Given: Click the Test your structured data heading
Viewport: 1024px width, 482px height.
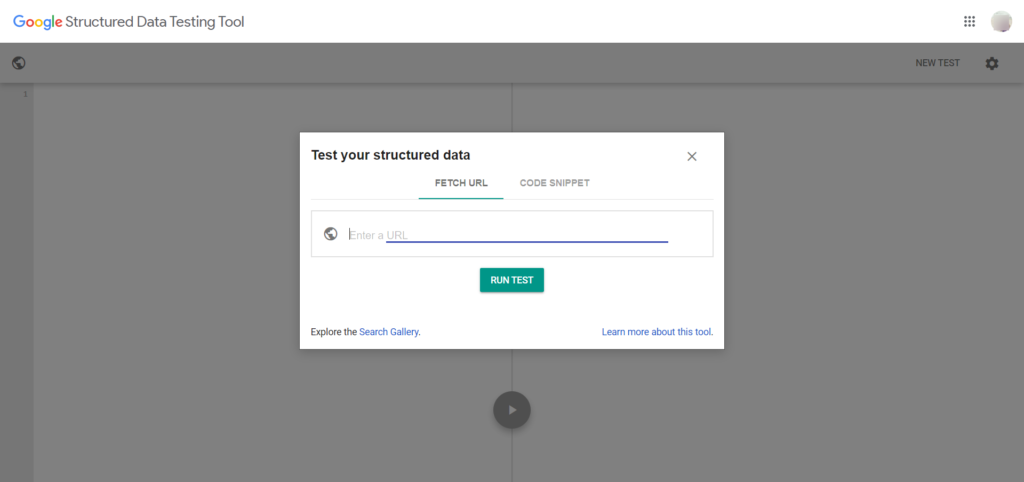Looking at the screenshot, I should [391, 155].
